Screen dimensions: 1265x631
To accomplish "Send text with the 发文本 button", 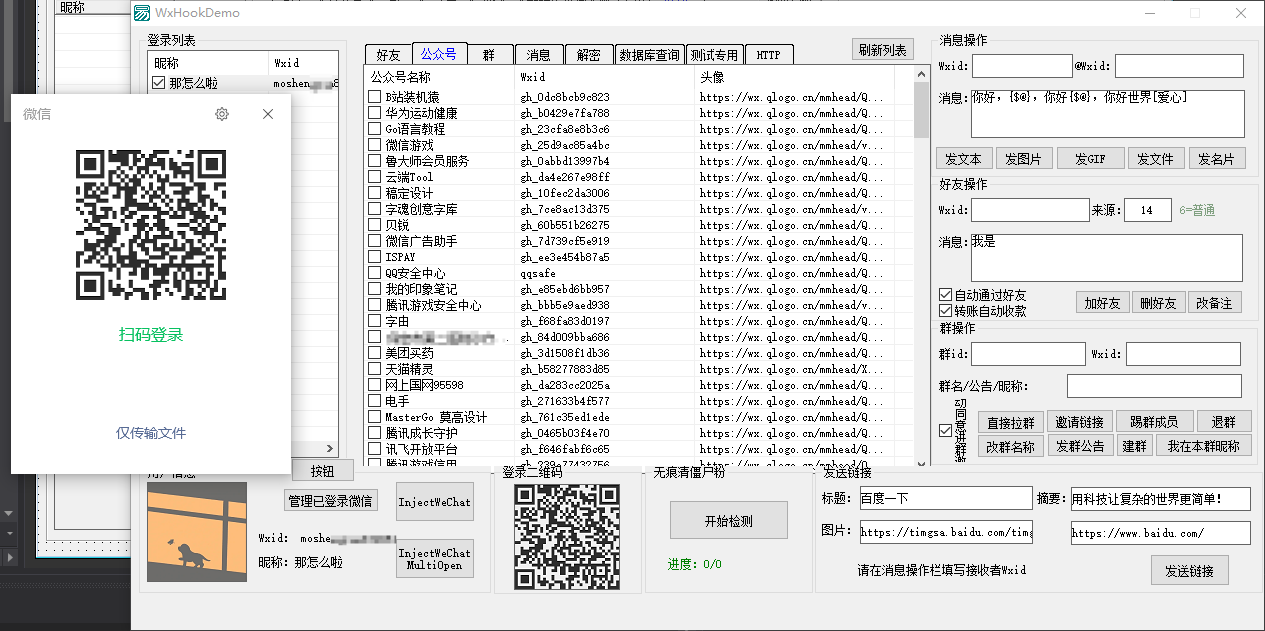I will pos(964,159).
